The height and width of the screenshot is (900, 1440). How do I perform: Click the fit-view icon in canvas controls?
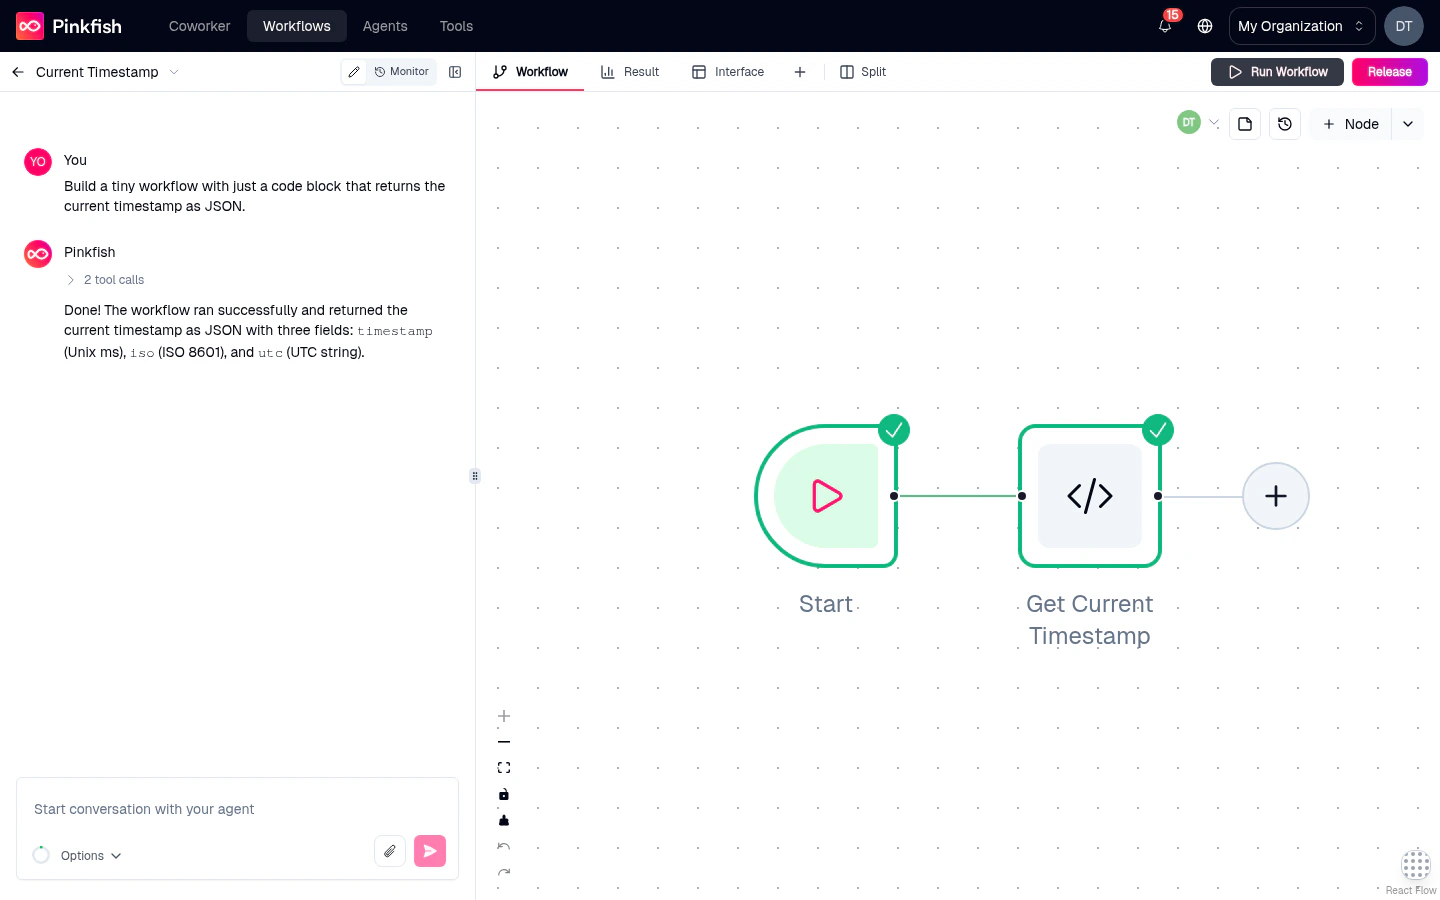point(504,767)
